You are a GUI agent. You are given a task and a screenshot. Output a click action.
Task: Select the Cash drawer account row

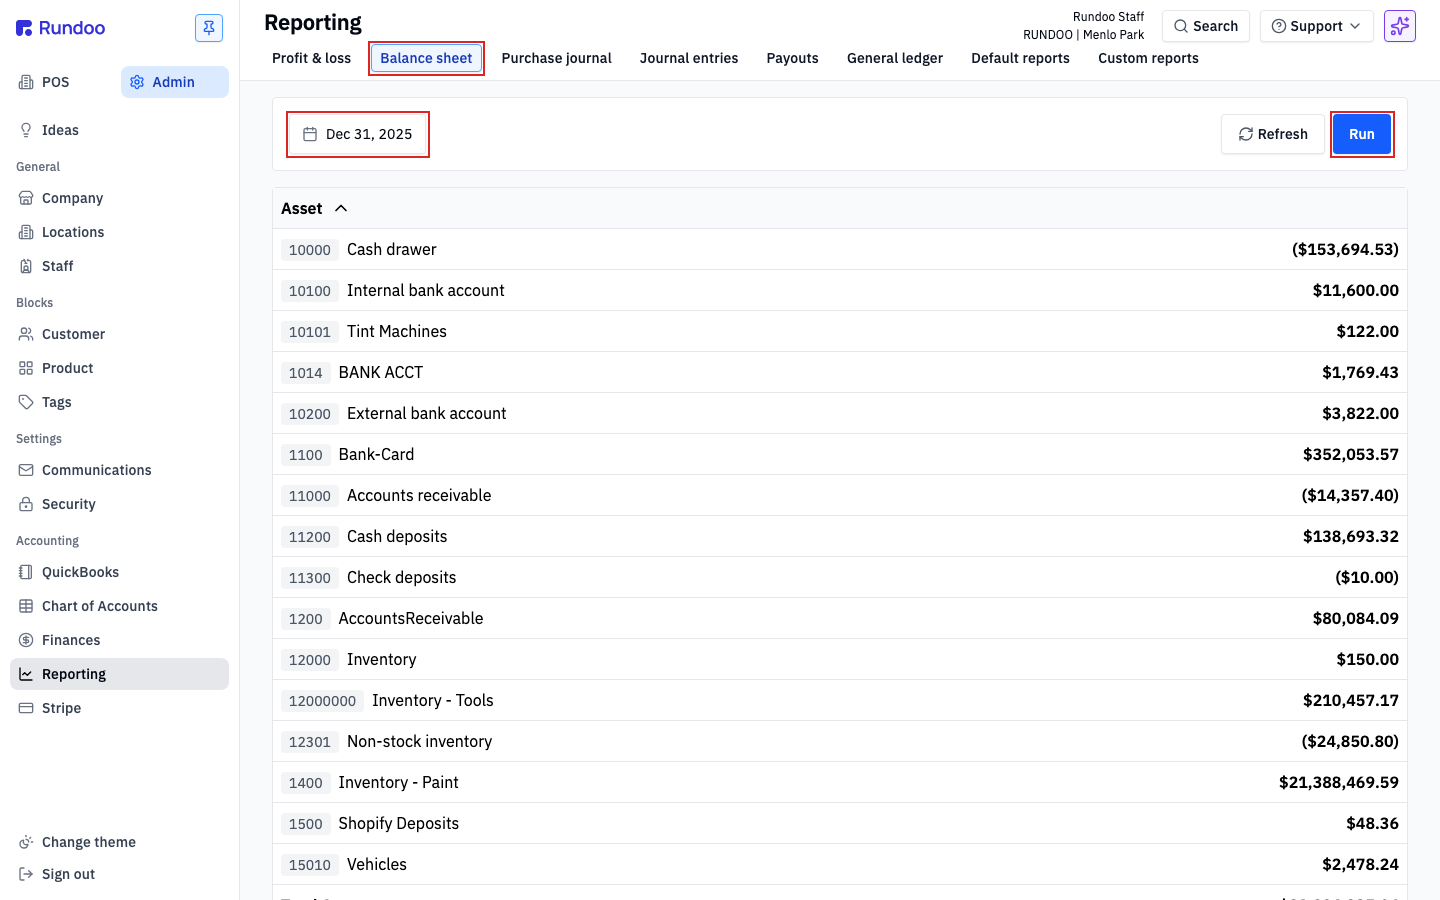[840, 249]
